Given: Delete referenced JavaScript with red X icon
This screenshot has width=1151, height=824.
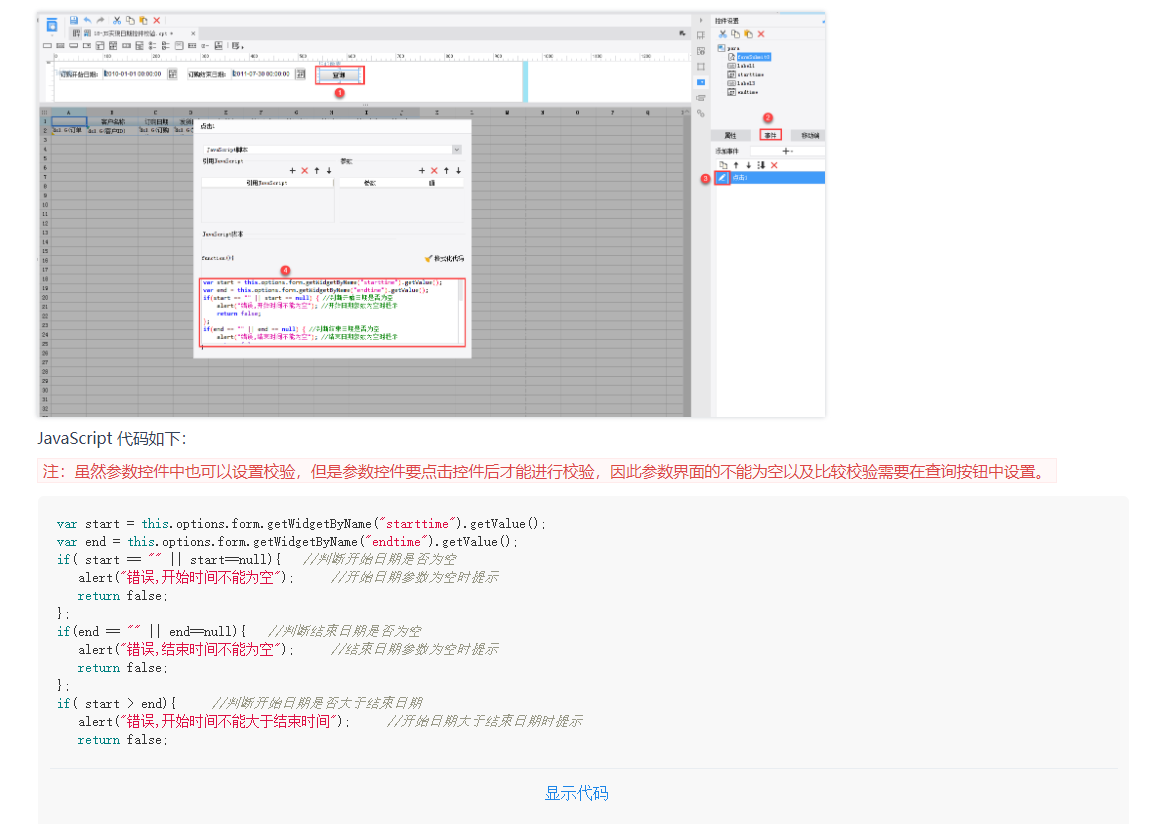Looking at the screenshot, I should 305,170.
